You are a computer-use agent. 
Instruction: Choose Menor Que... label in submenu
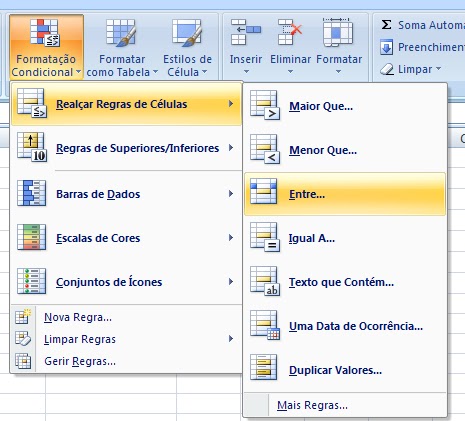323,150
